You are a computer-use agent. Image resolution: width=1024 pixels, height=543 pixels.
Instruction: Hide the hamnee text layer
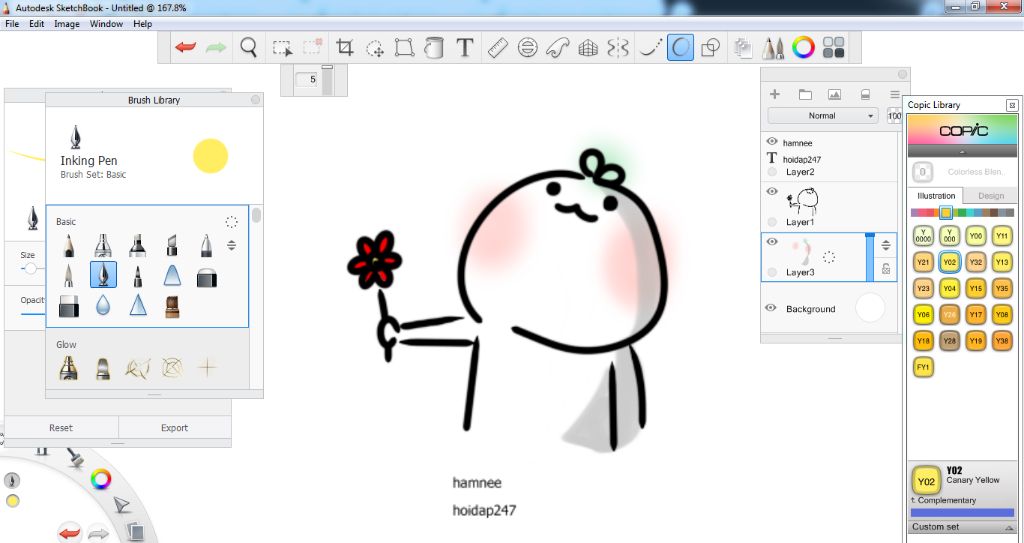pyautogui.click(x=772, y=141)
